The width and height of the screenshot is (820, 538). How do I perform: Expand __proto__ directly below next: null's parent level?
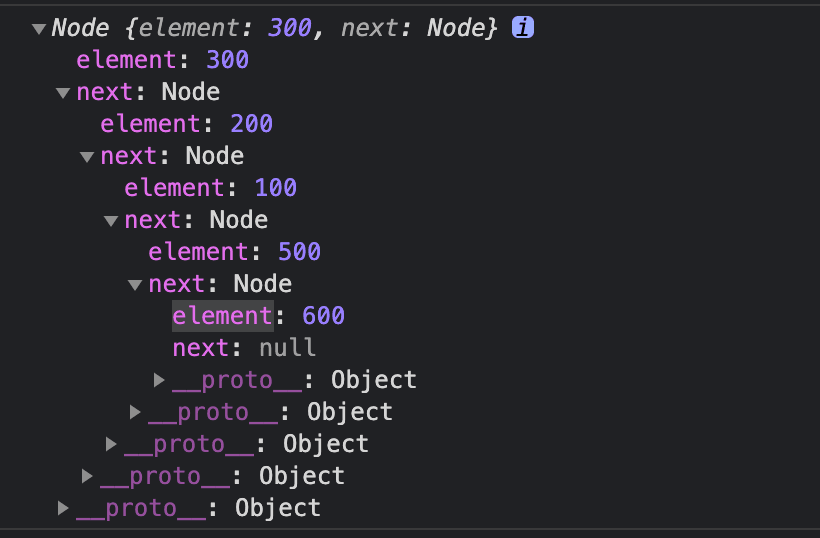pyautogui.click(x=135, y=412)
